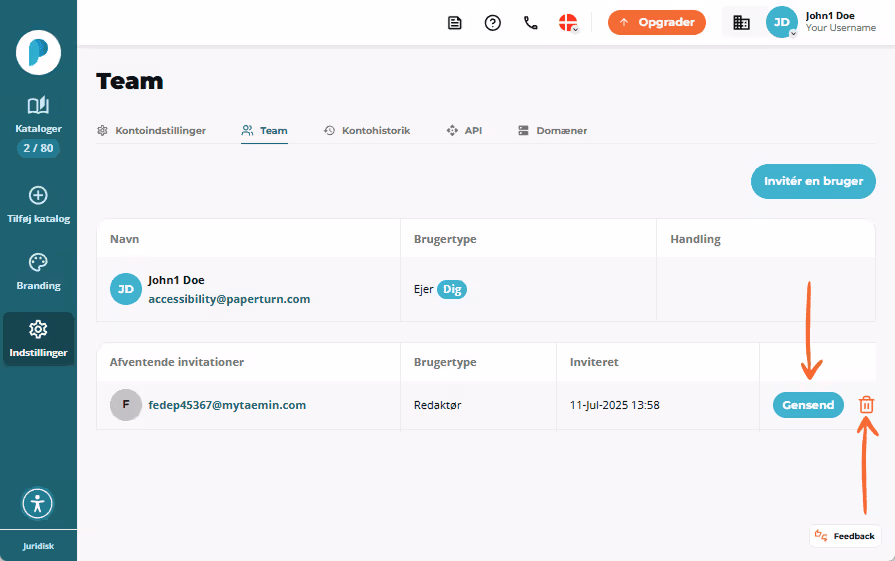Switch to the Kontoindstillinger tab
Image resolution: width=895 pixels, height=561 pixels.
point(151,131)
